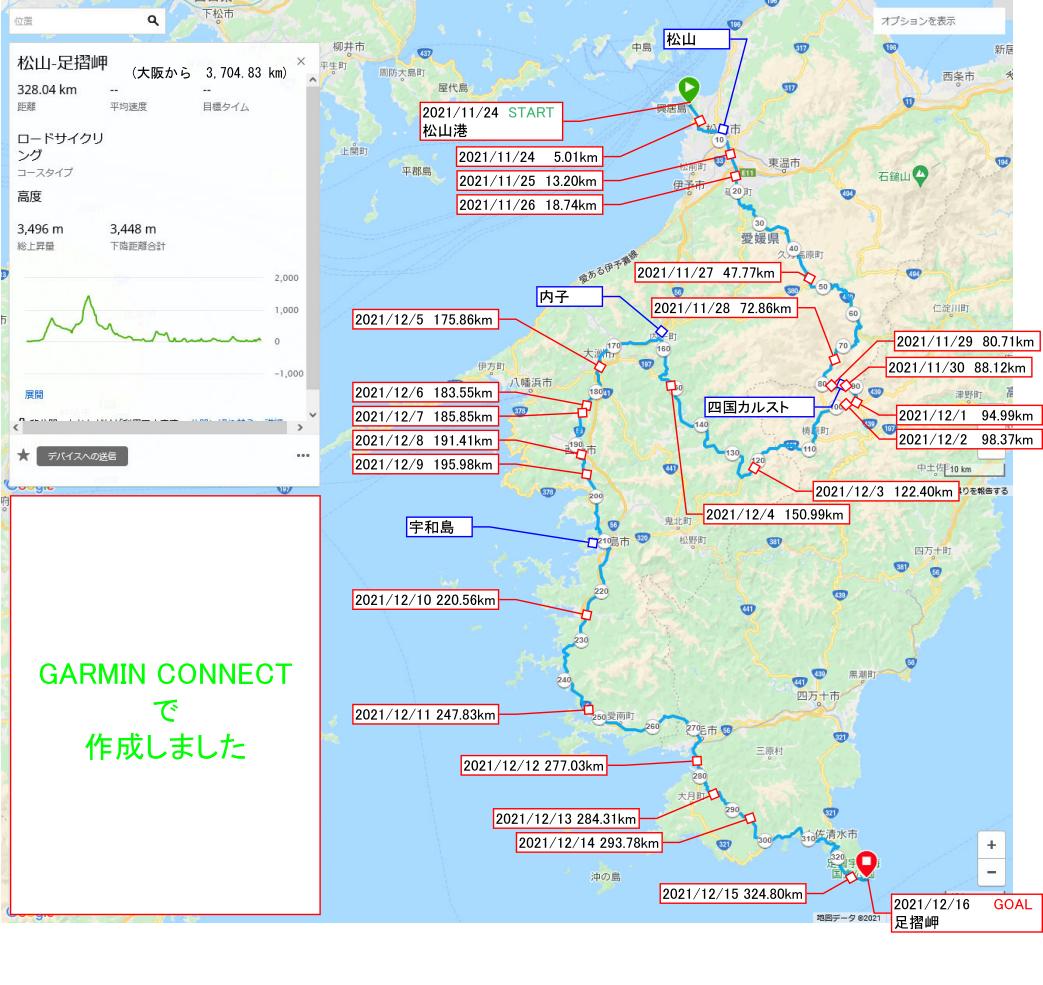This screenshot has width=1043, height=985.
Task: Click the panel scrollbar down arrow
Action: pyautogui.click(x=313, y=414)
